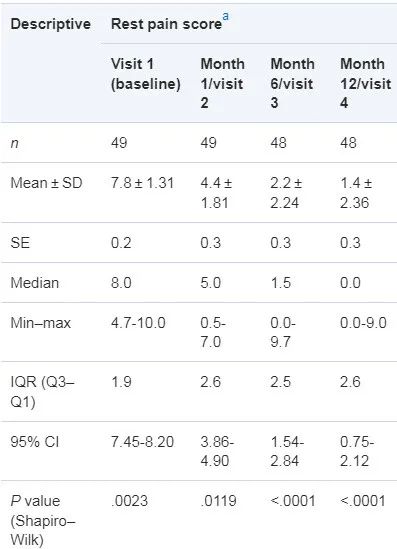397x549 pixels.
Task: Click baseline mean value 7.8 ± 1.31
Action: [x=142, y=183]
